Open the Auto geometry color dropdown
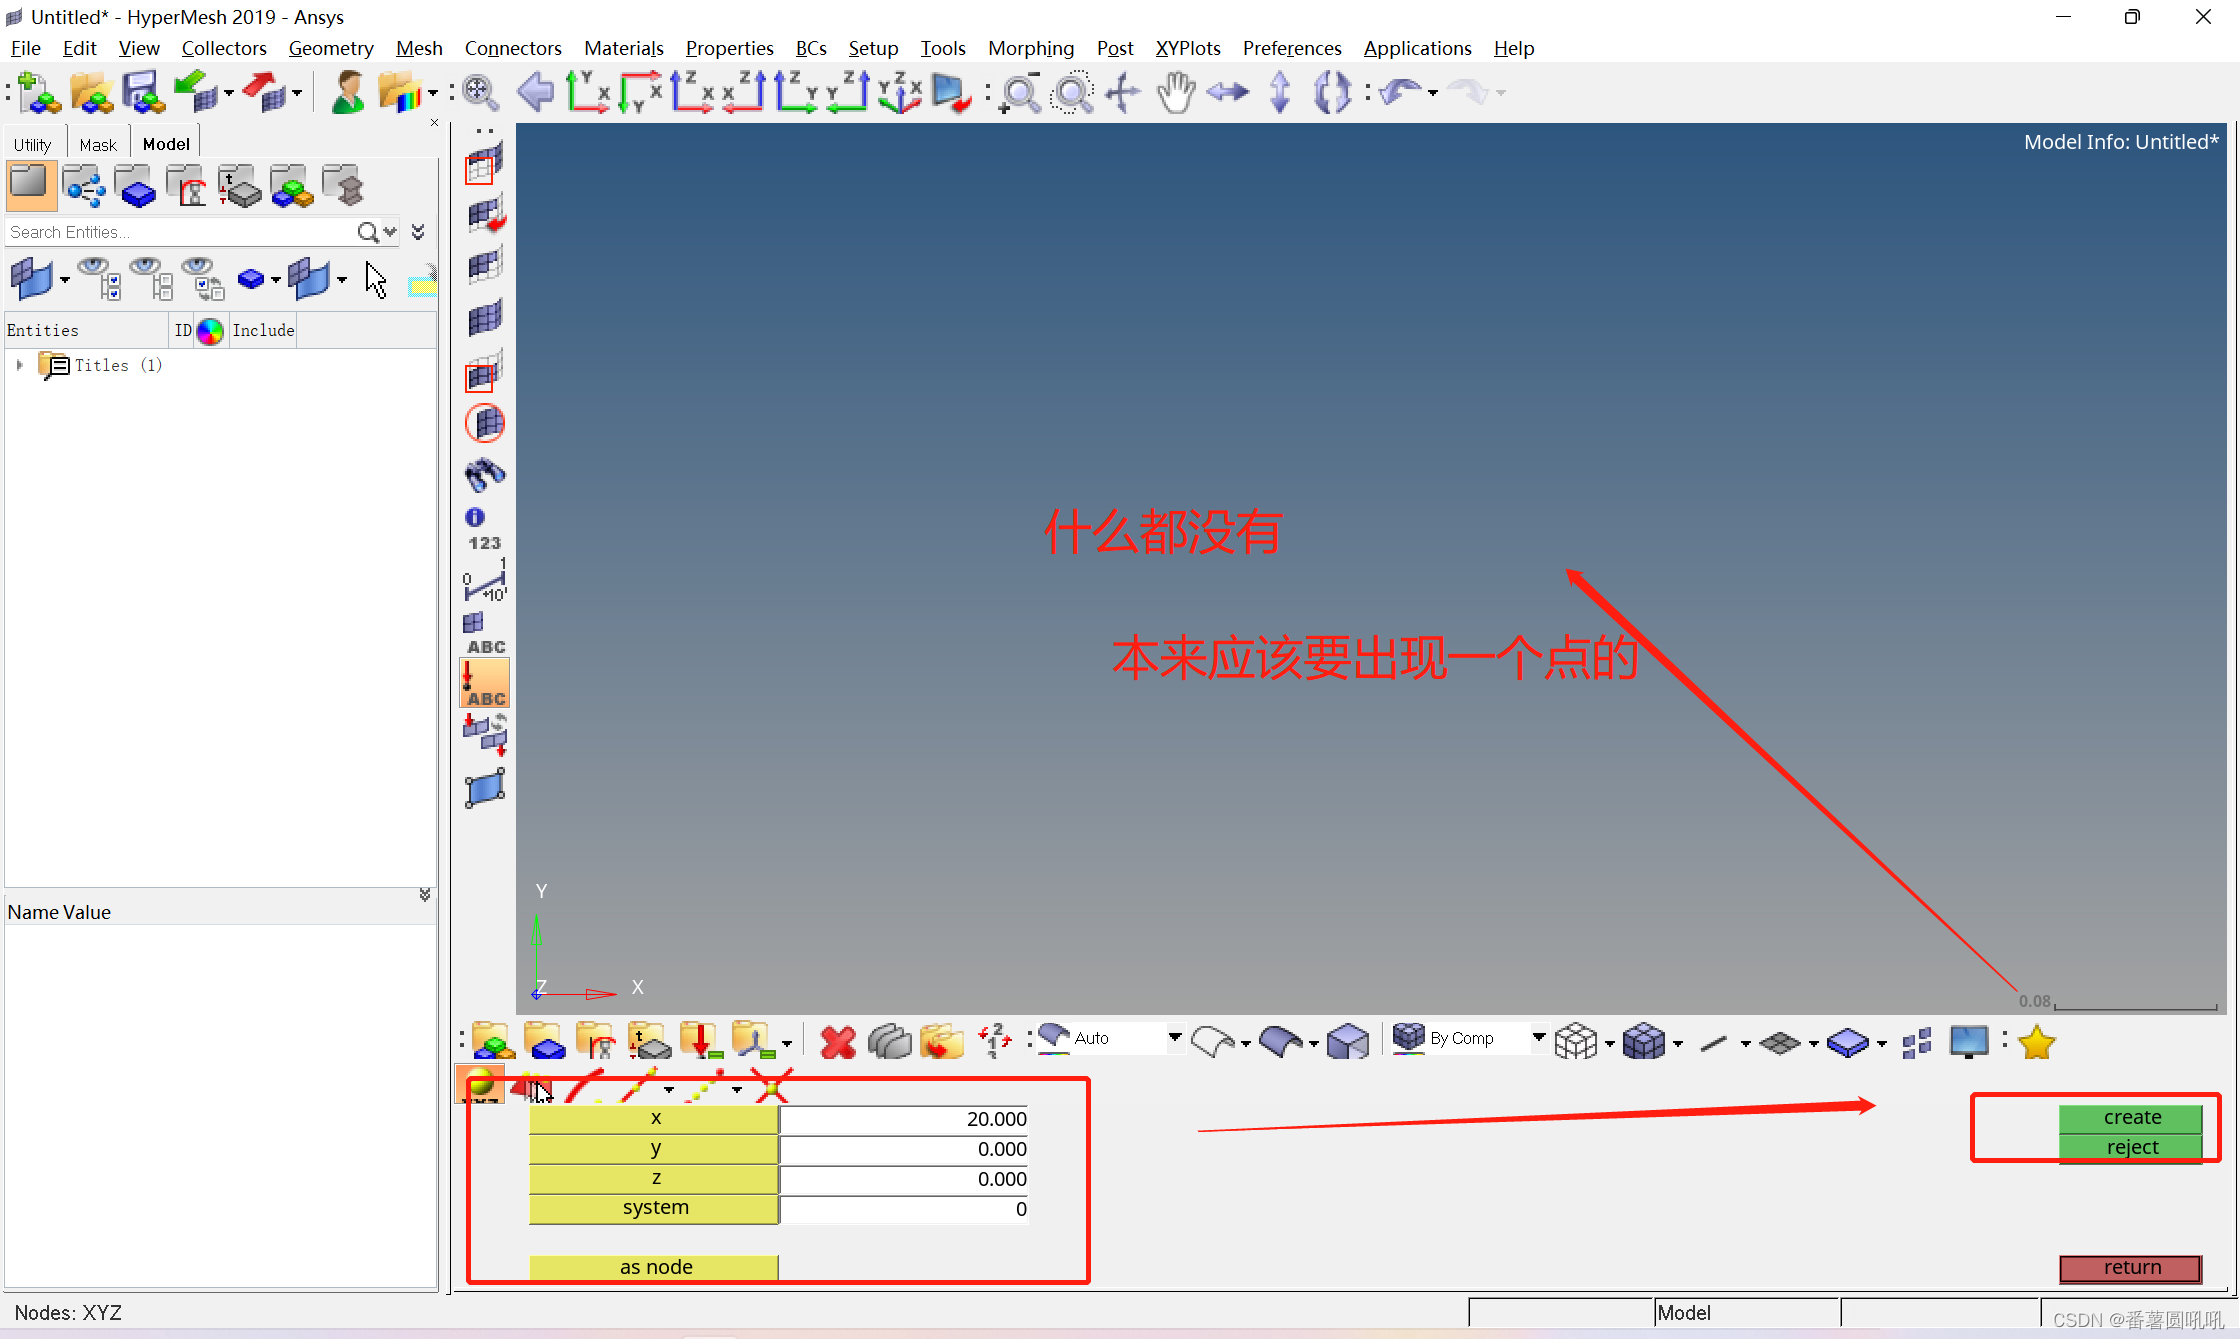This screenshot has width=2240, height=1339. tap(1174, 1038)
